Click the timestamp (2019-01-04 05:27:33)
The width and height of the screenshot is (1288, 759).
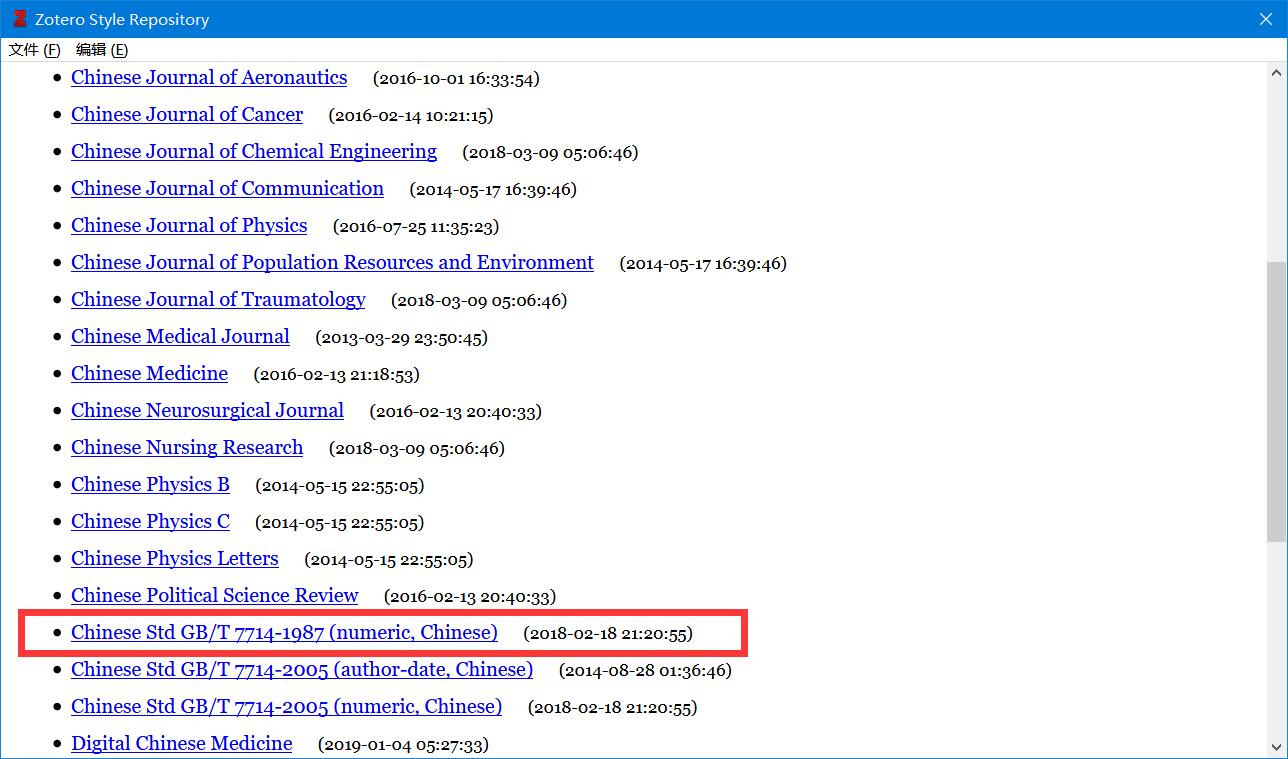pos(403,745)
